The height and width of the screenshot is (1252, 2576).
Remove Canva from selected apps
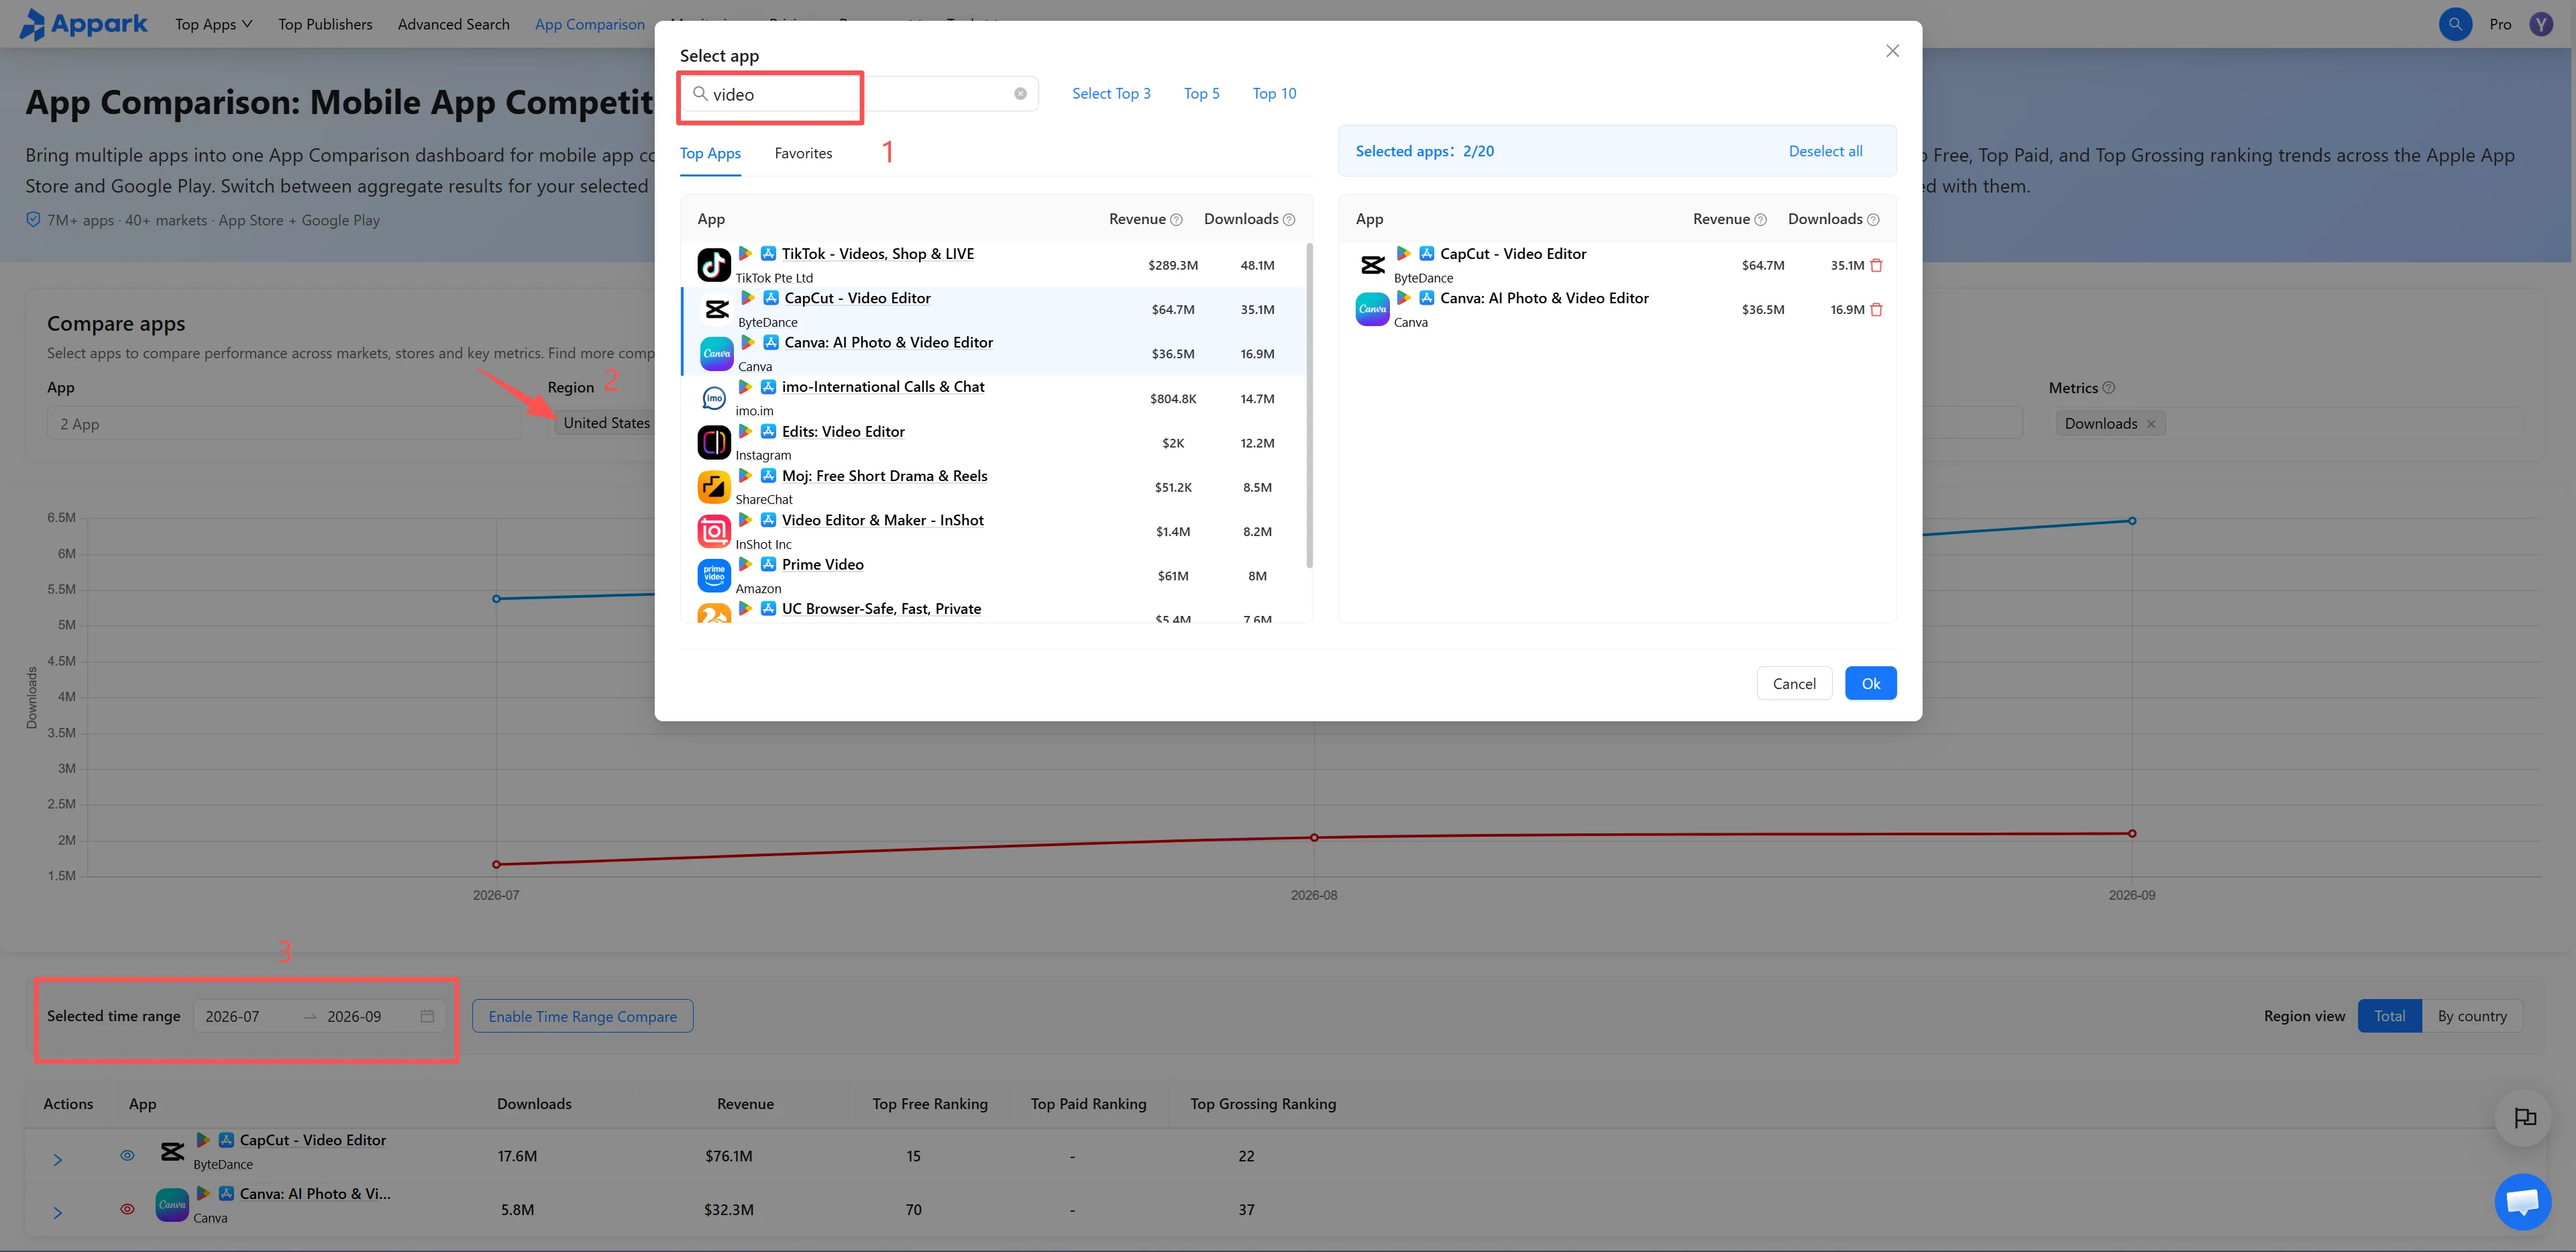[1876, 310]
